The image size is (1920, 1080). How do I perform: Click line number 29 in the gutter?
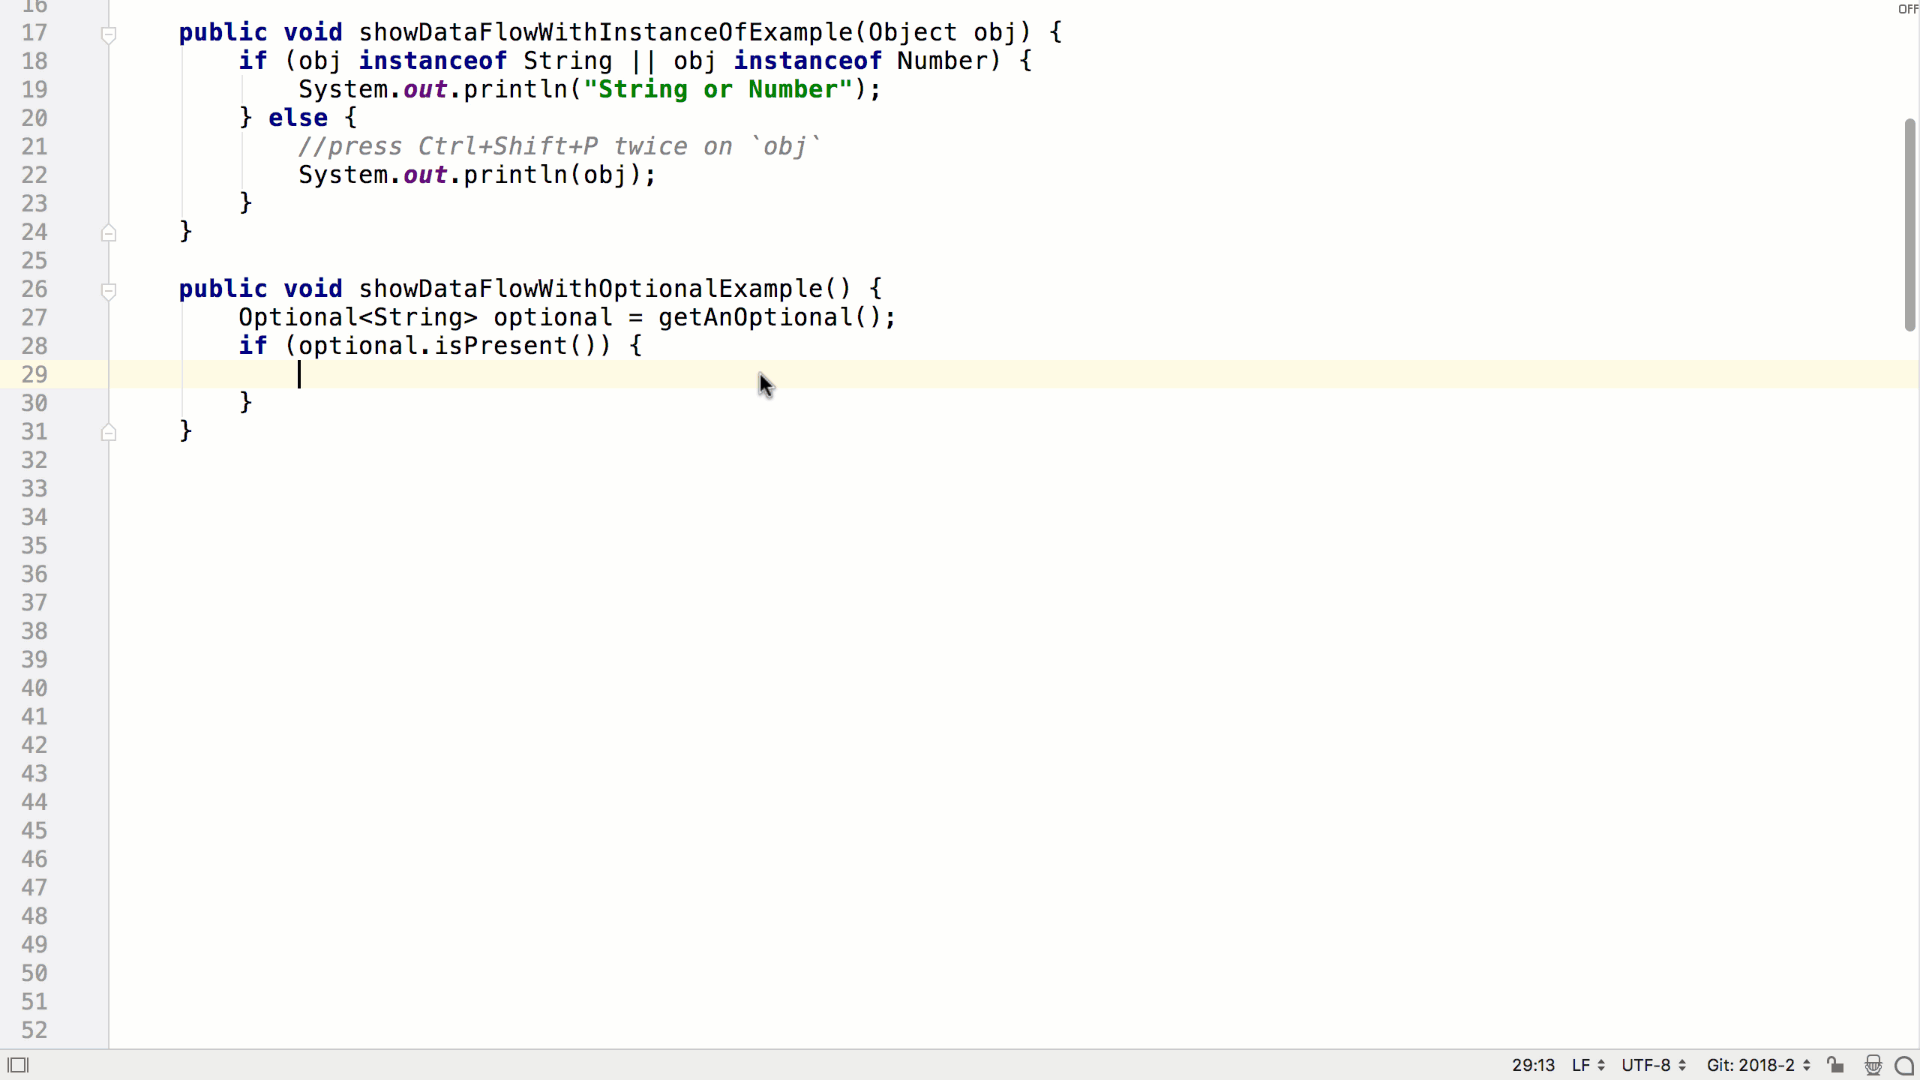[35, 374]
